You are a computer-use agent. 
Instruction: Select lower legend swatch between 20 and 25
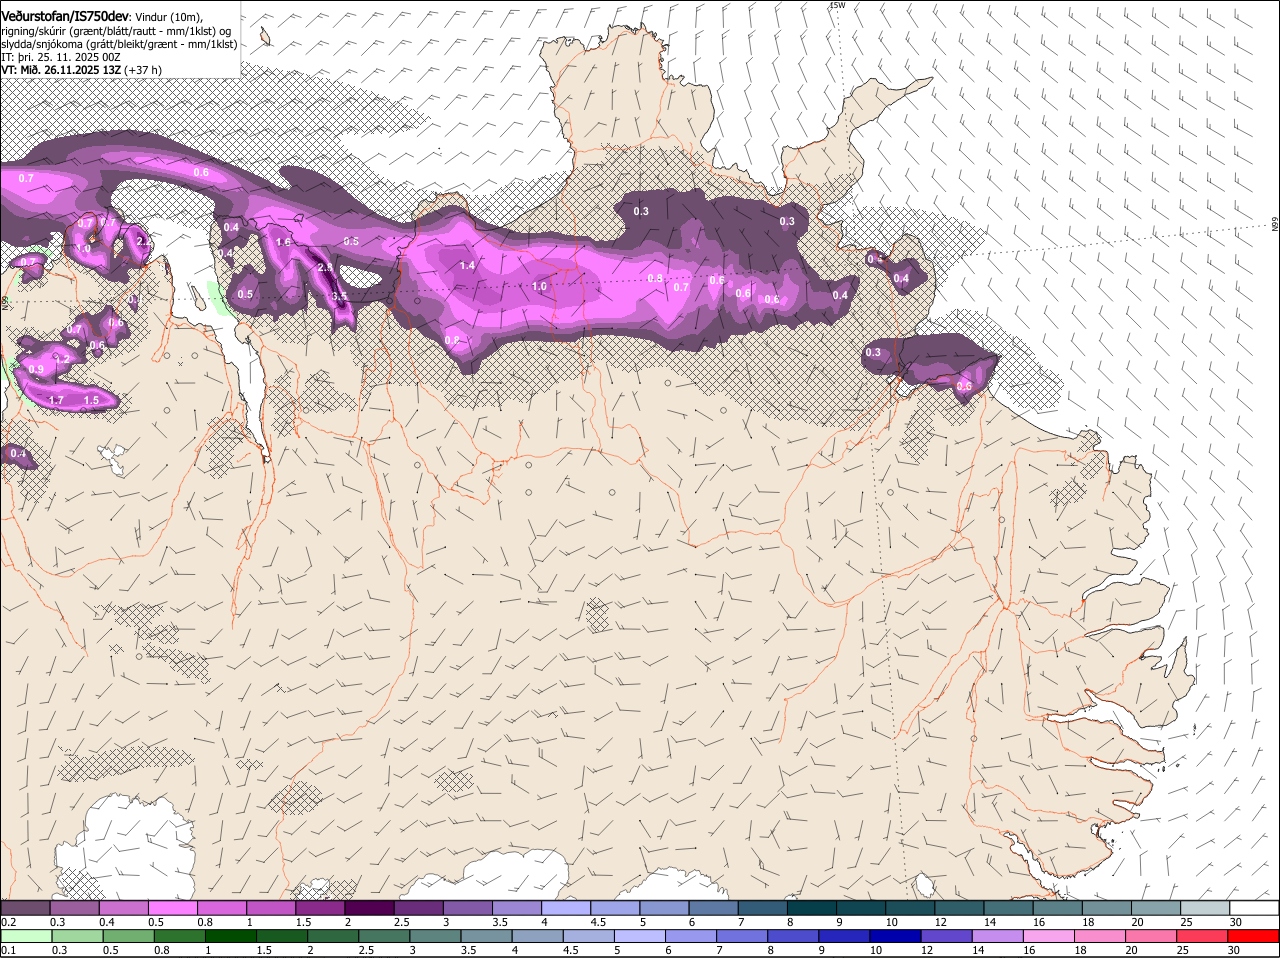point(1151,936)
